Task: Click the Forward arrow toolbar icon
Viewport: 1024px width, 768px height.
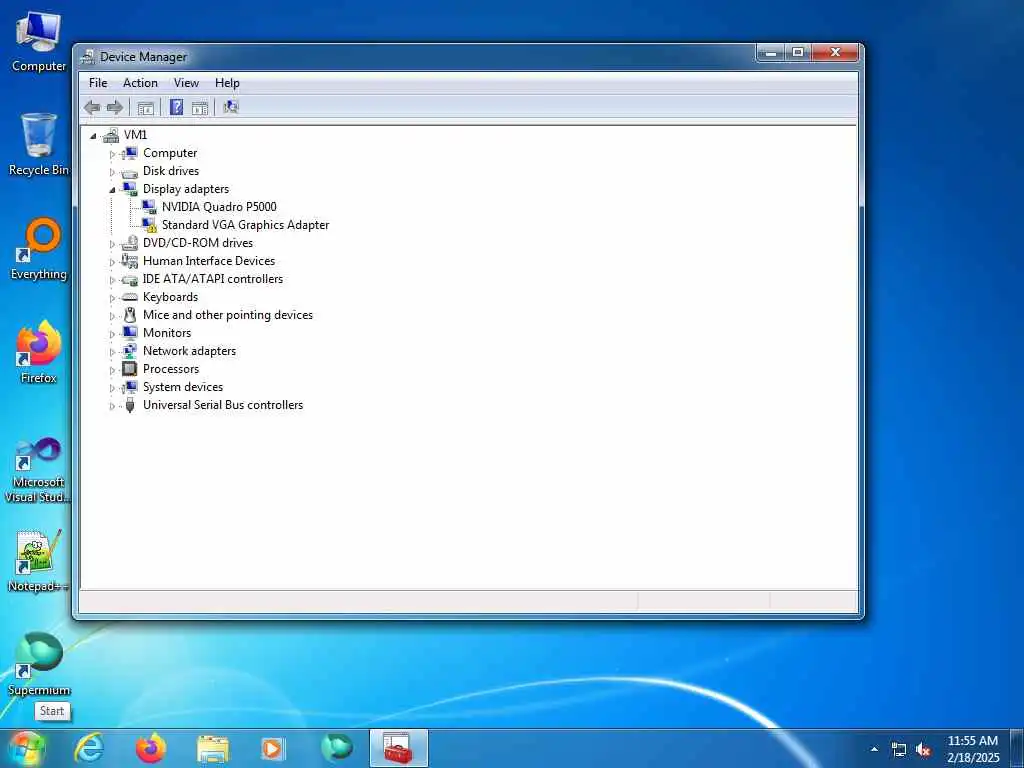Action: pyautogui.click(x=115, y=107)
